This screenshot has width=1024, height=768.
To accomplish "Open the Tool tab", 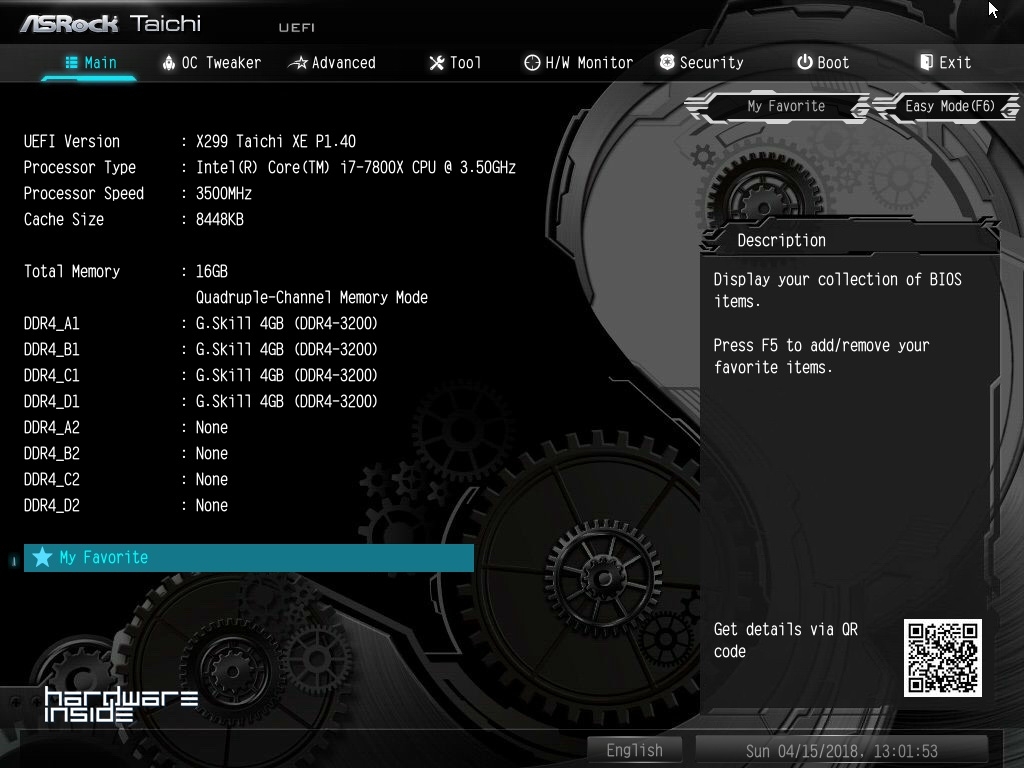I will pyautogui.click(x=455, y=63).
